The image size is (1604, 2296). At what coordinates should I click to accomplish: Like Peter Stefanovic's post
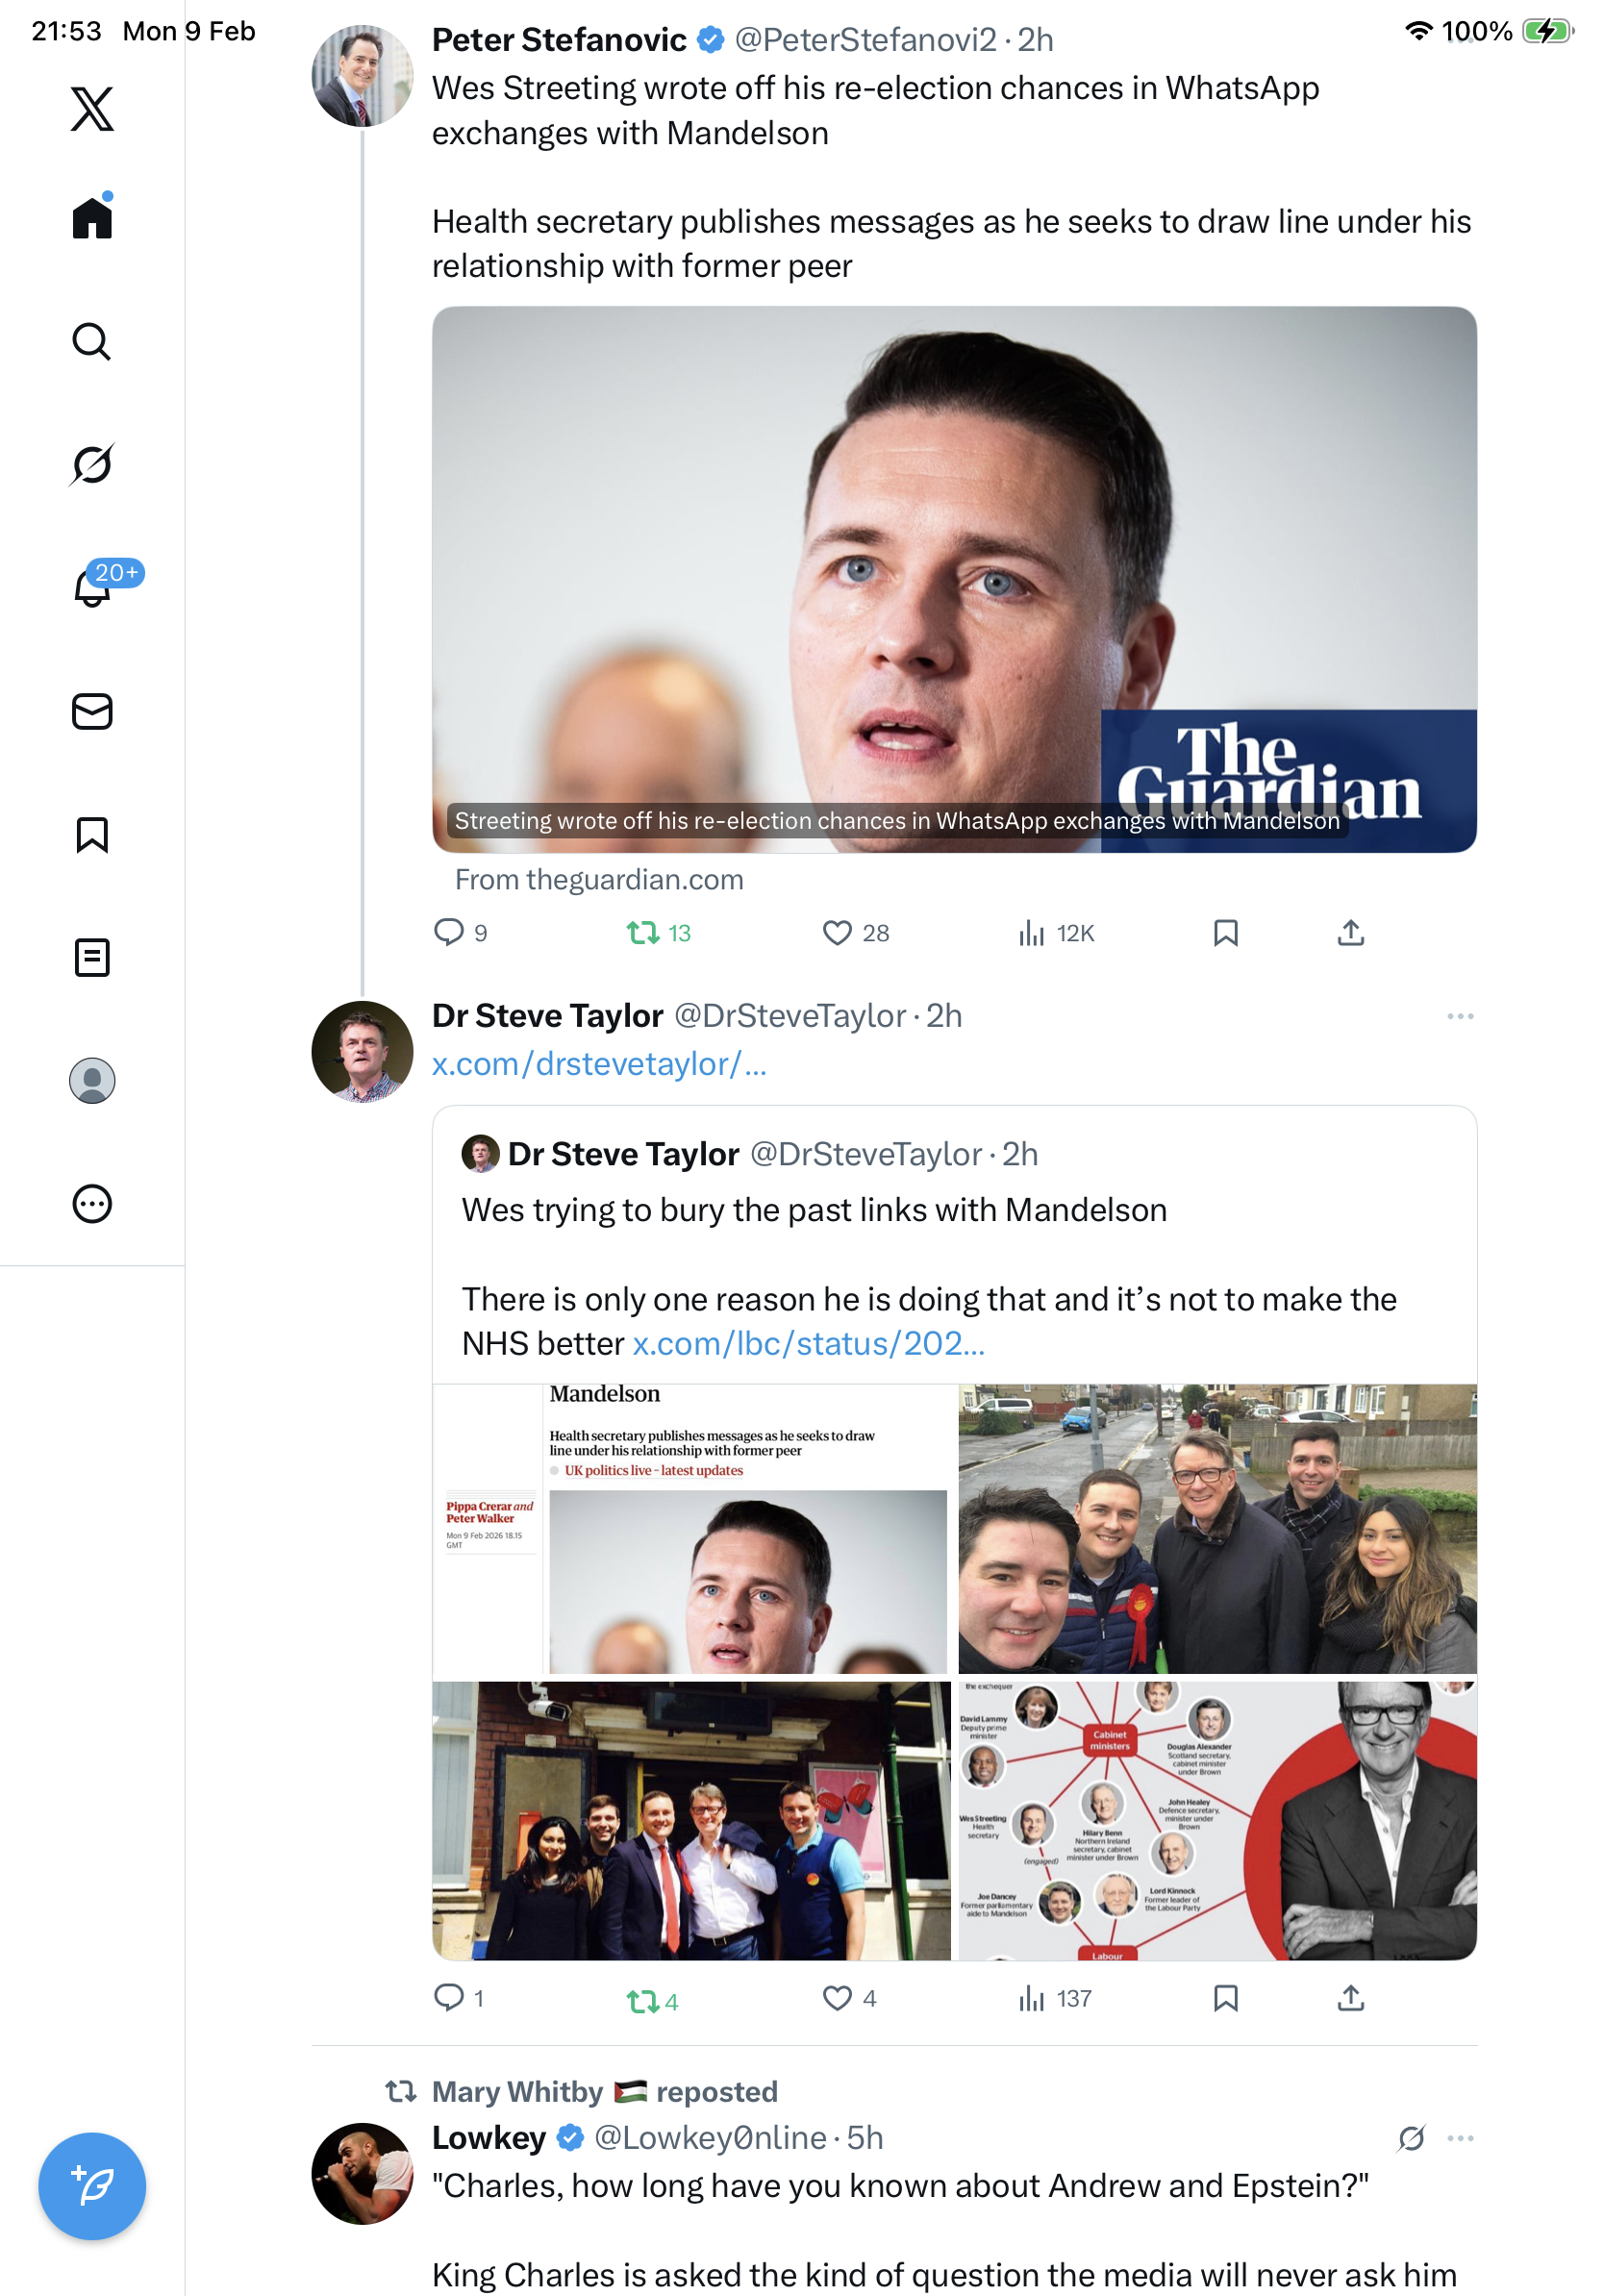(836, 933)
